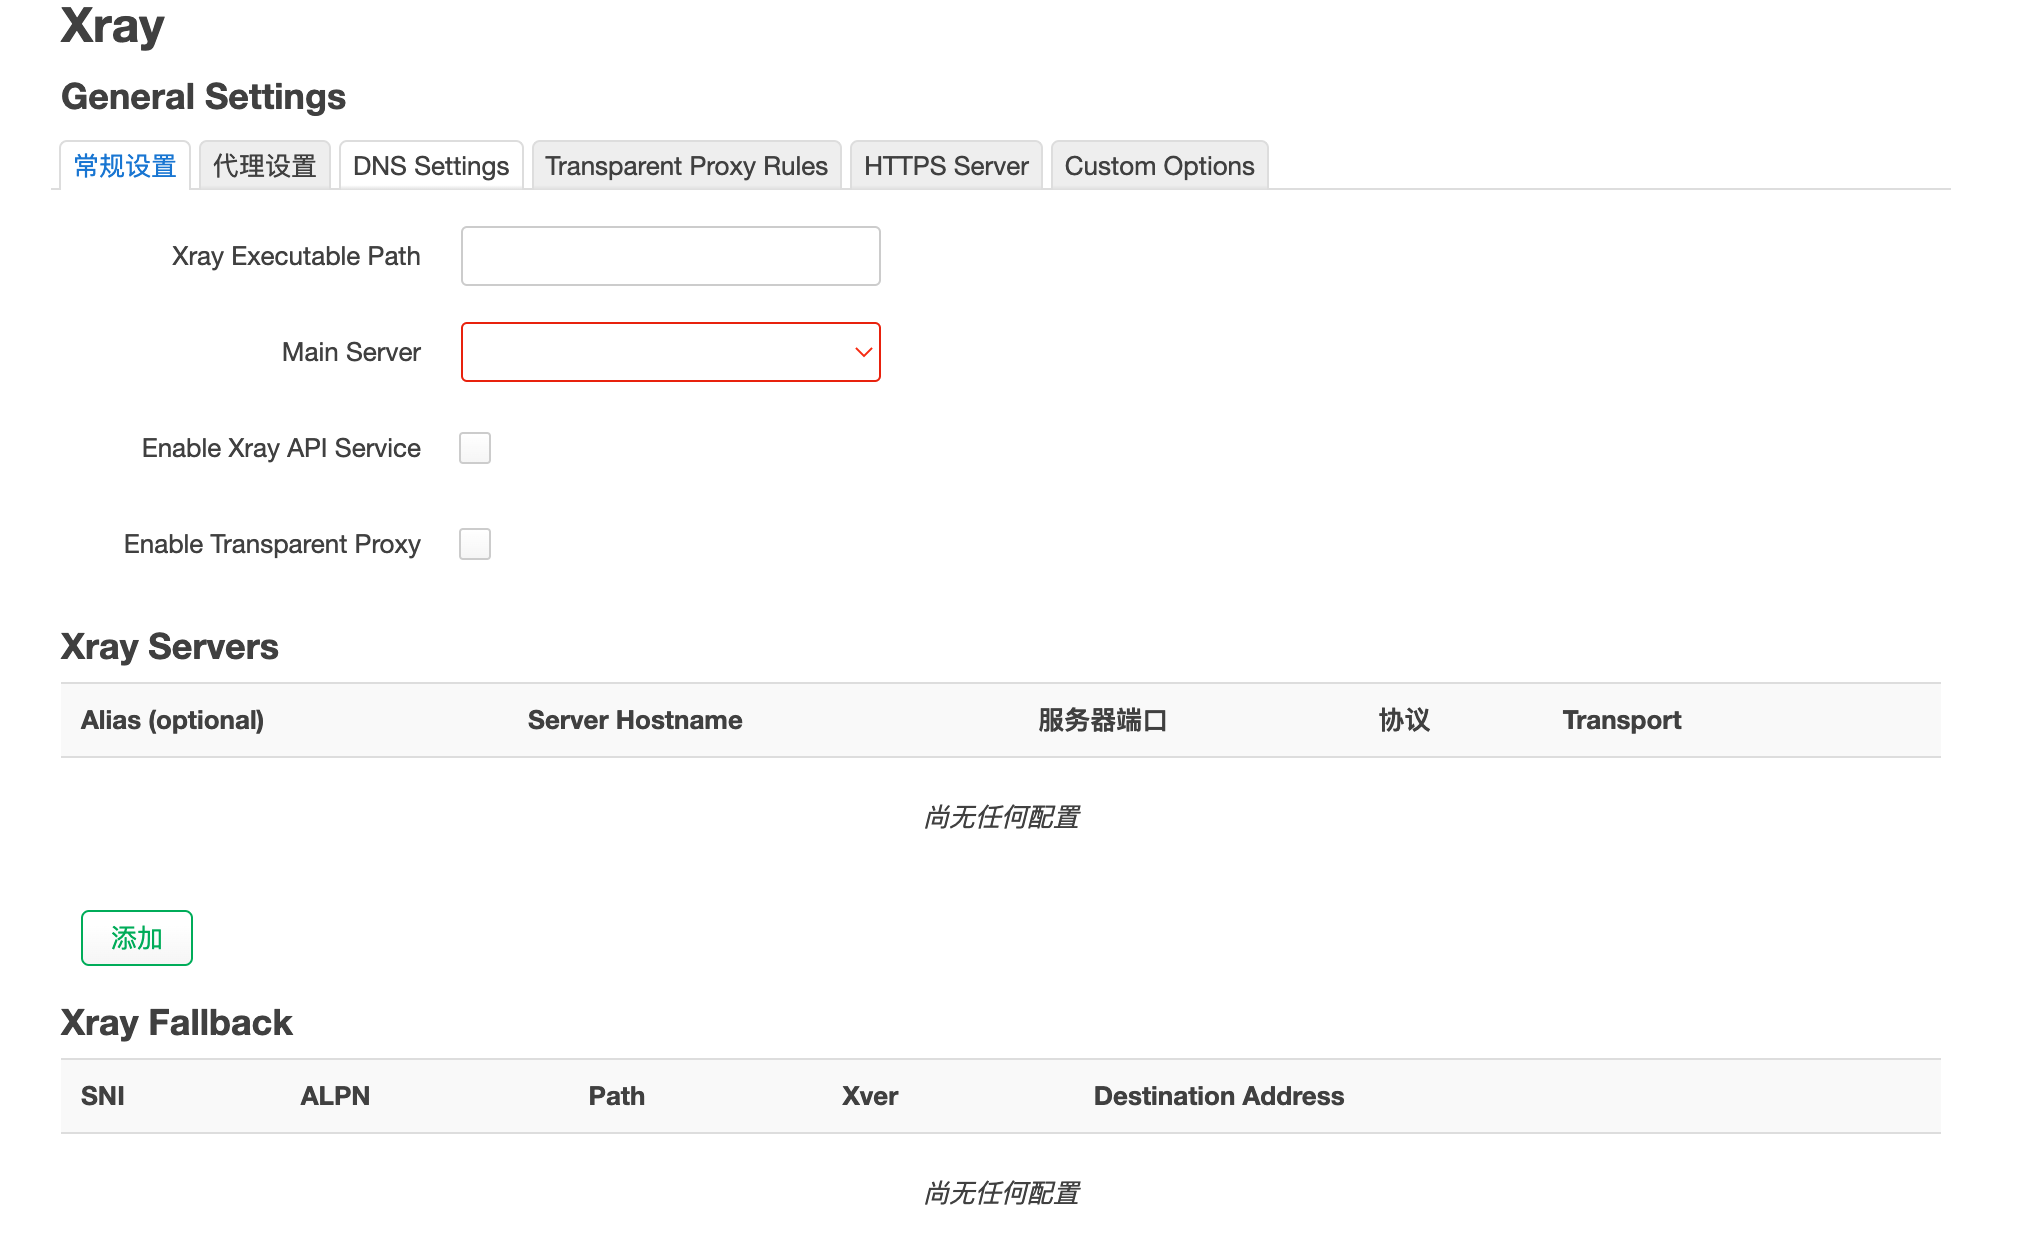Click the 服务器端口 column header
The image size is (2036, 1244).
coord(1103,720)
